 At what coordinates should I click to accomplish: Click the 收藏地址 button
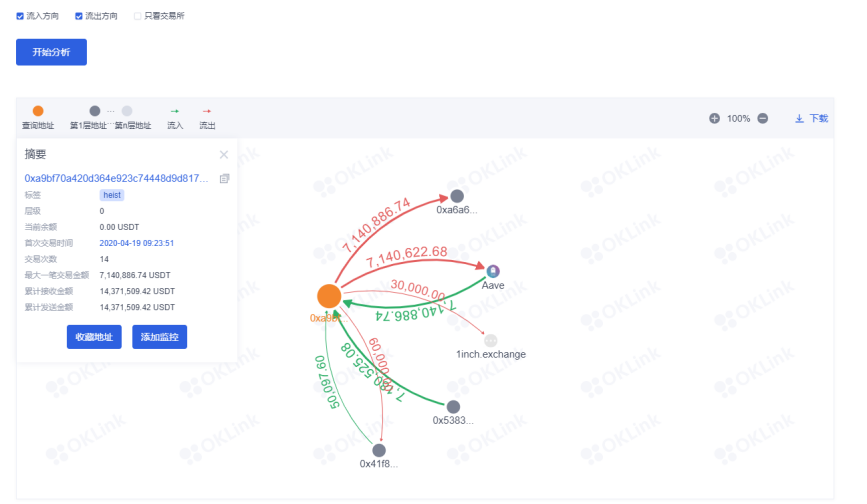point(94,337)
